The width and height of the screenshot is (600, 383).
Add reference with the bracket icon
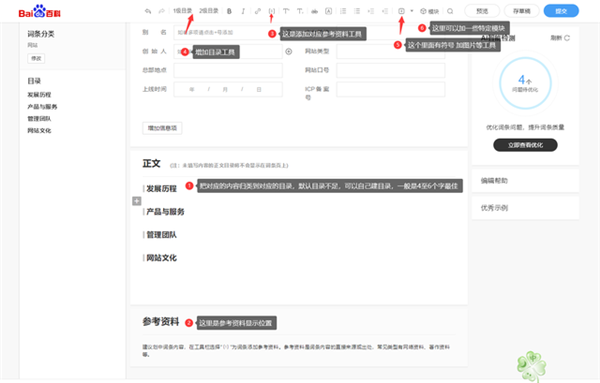[x=272, y=11]
